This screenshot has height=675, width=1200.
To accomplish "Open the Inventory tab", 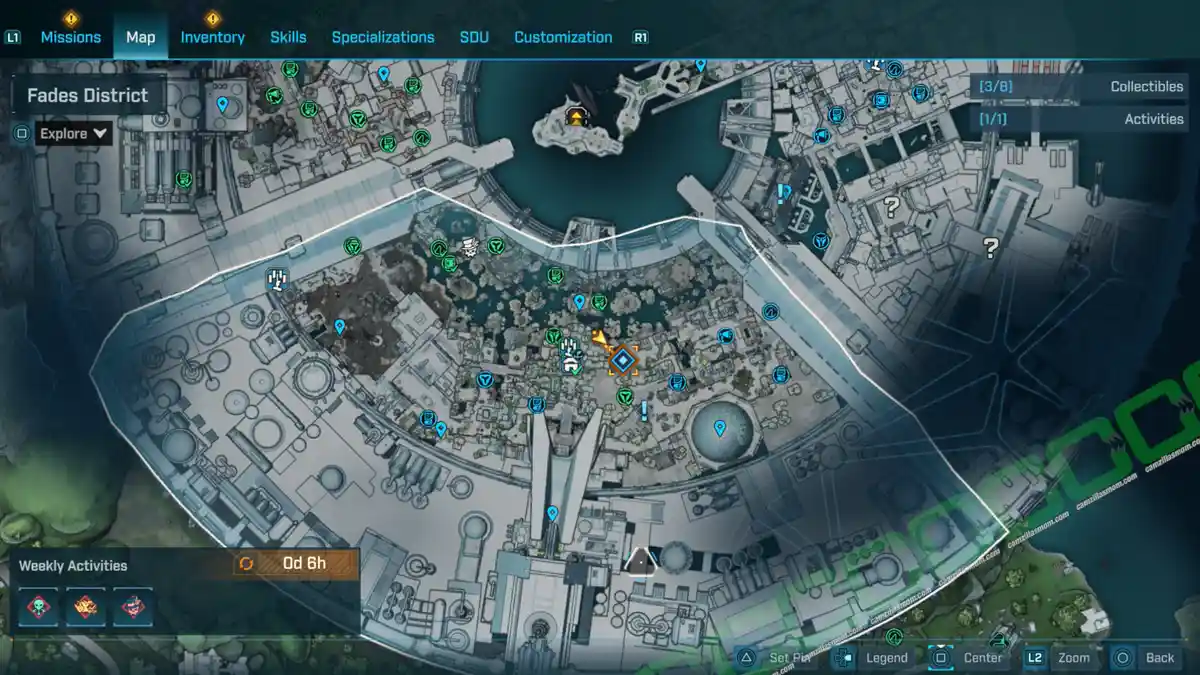I will (213, 36).
